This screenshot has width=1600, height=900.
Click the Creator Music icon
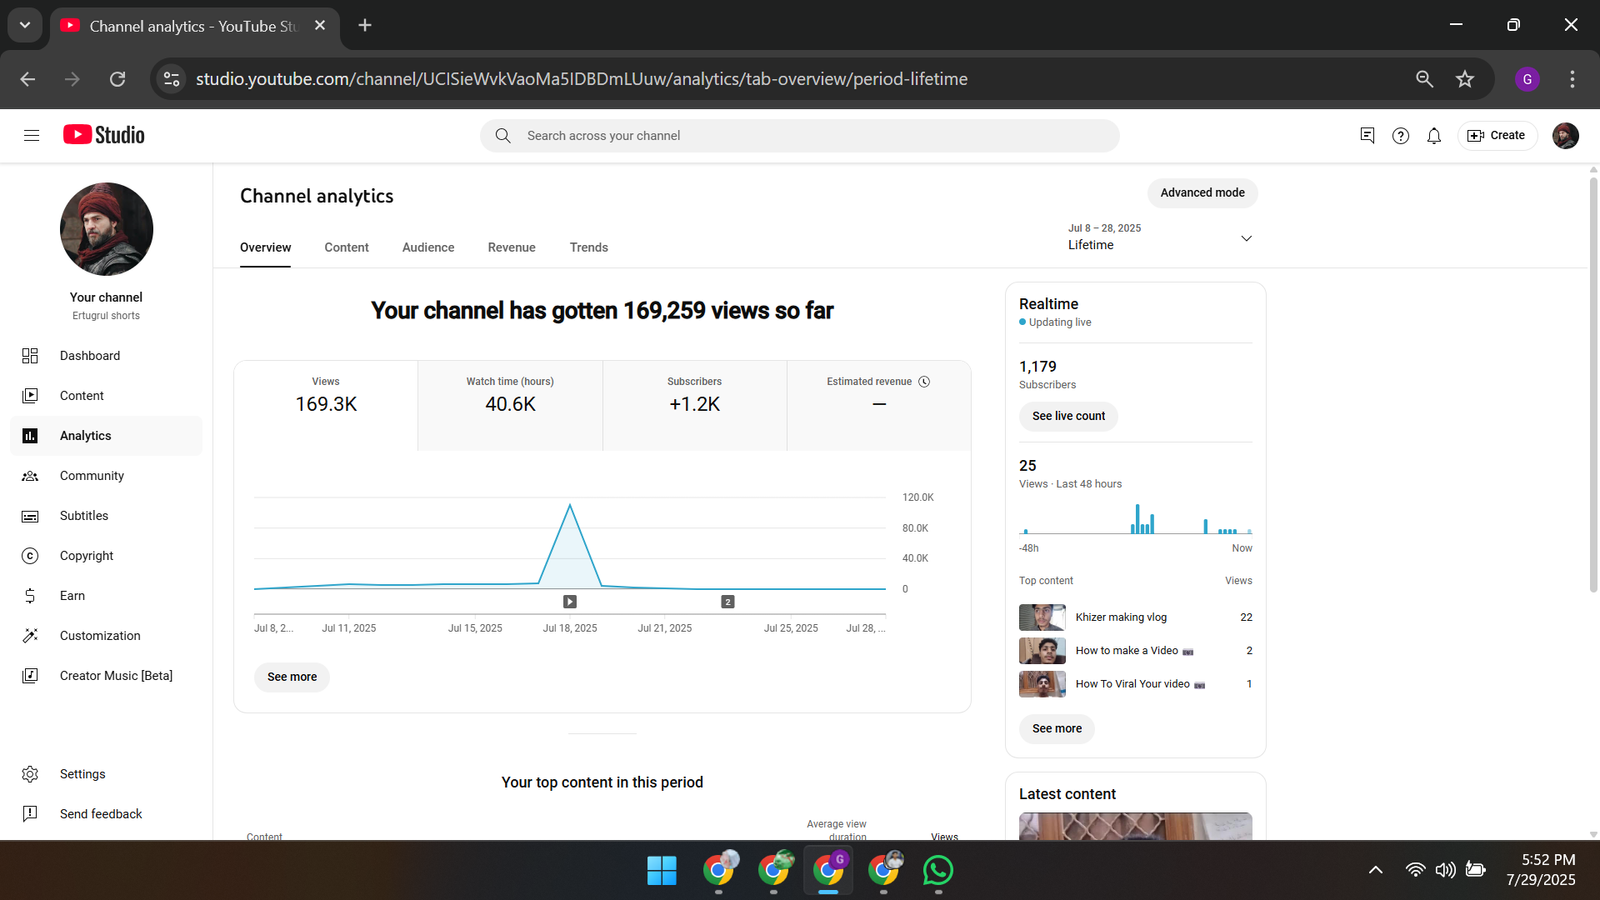[x=30, y=676]
